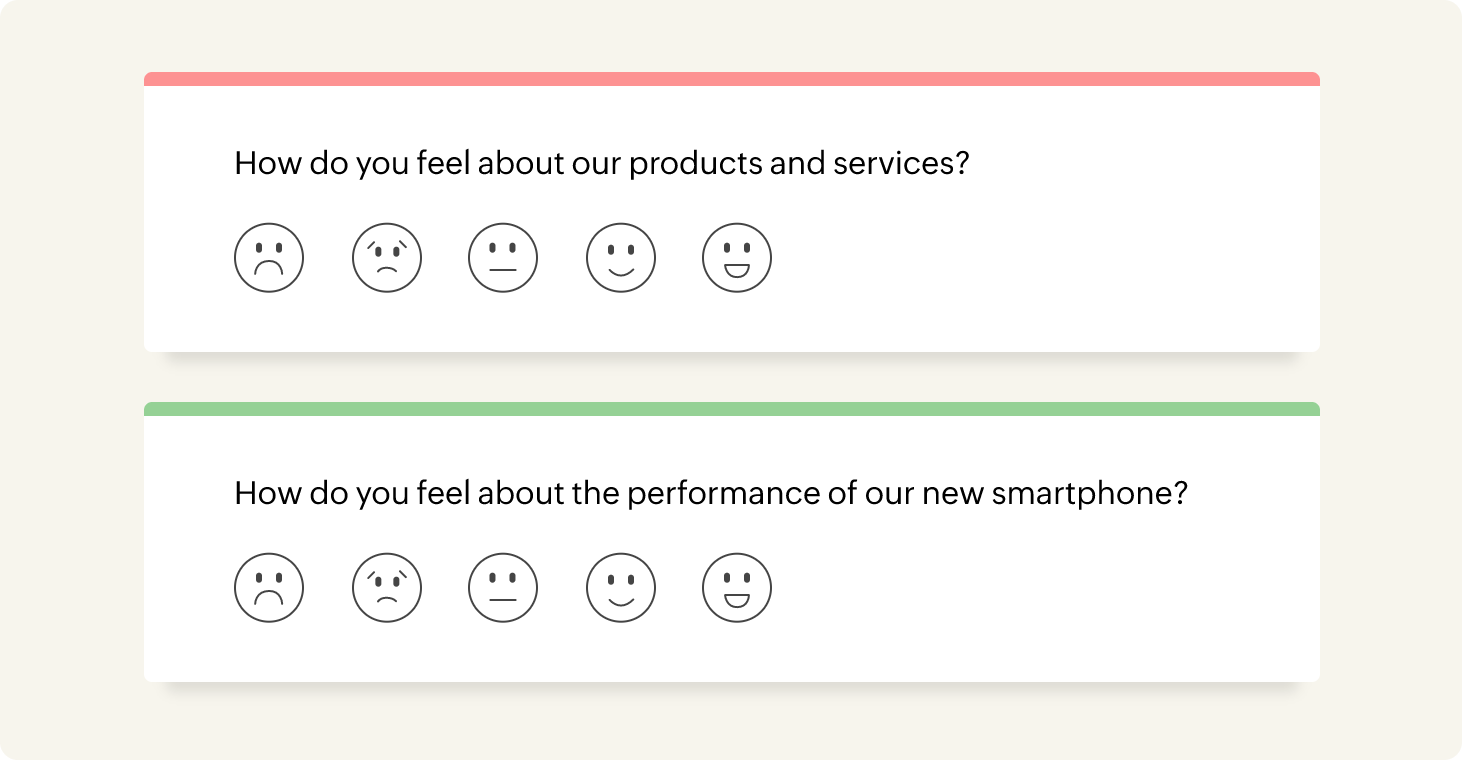The image size is (1462, 760).
Task: Select the smiling face for smartphone performance
Action: [x=621, y=588]
